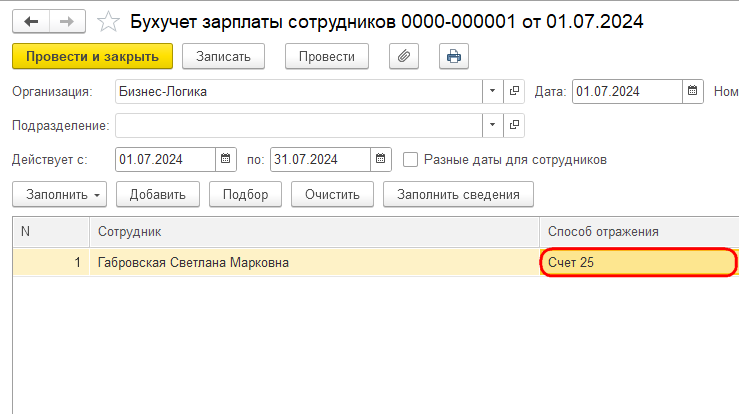Image resolution: width=739 pixels, height=414 pixels.
Task: Edit the Действует с date field
Action: (x=165, y=159)
